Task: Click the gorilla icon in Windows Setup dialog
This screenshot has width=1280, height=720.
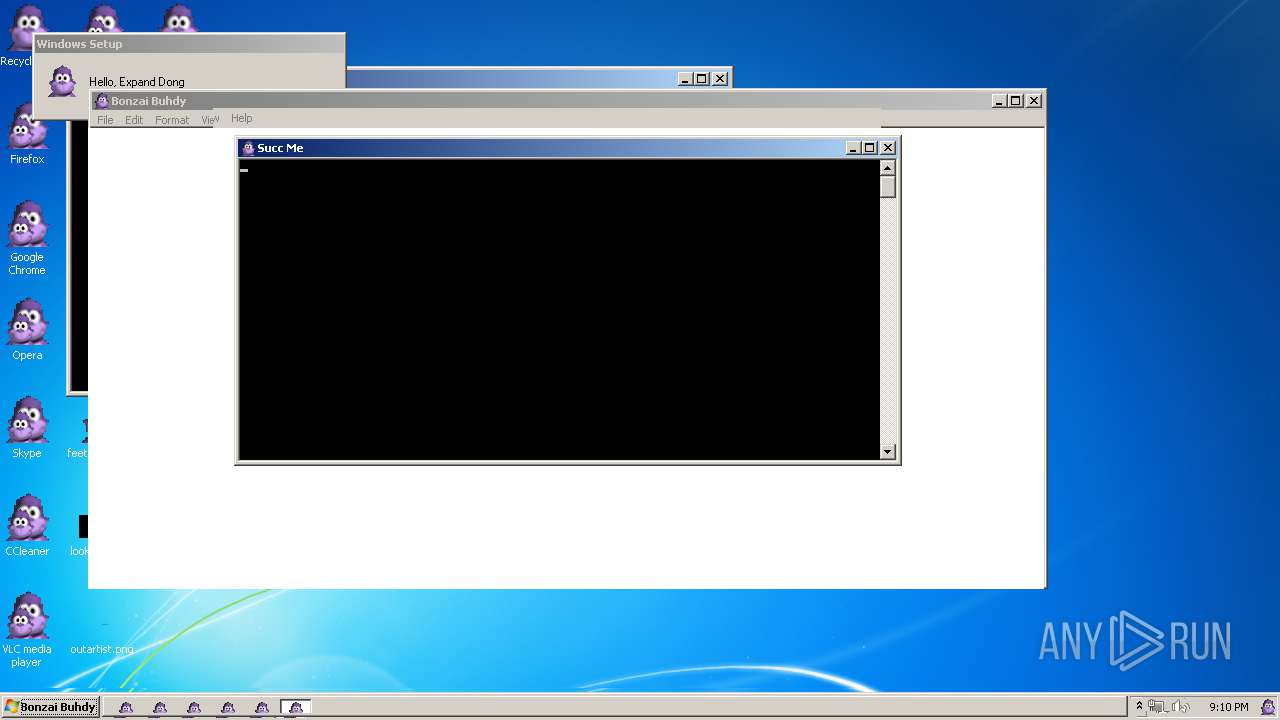Action: tap(62, 81)
